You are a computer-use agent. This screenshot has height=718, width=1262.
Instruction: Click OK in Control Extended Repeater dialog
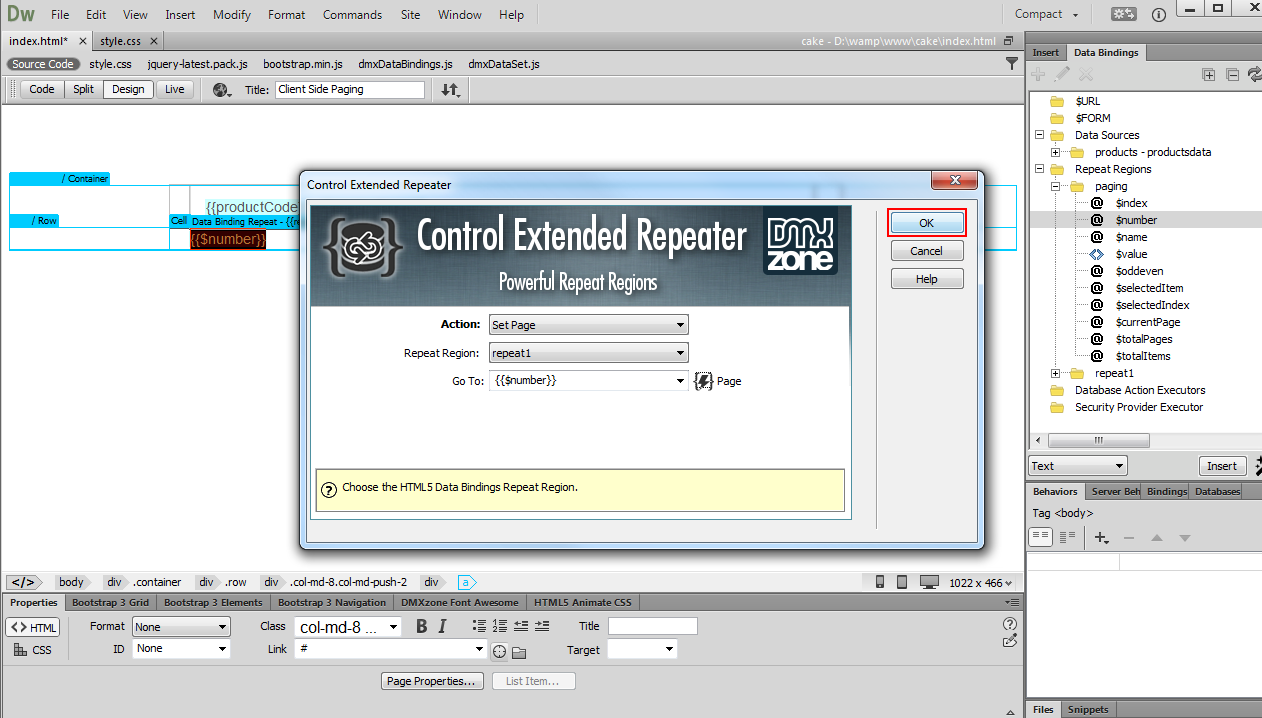pyautogui.click(x=927, y=223)
